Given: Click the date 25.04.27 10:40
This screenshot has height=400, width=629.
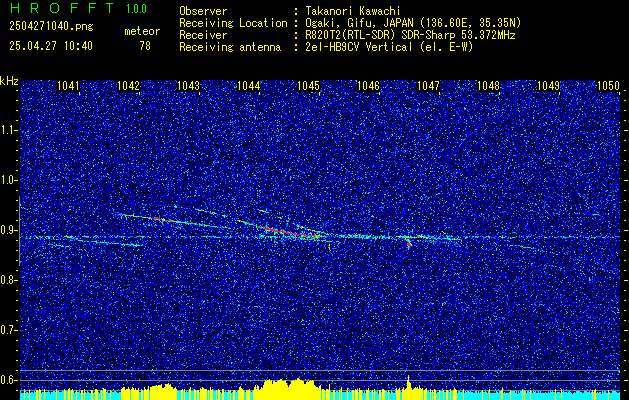Looking at the screenshot, I should (x=51, y=46).
